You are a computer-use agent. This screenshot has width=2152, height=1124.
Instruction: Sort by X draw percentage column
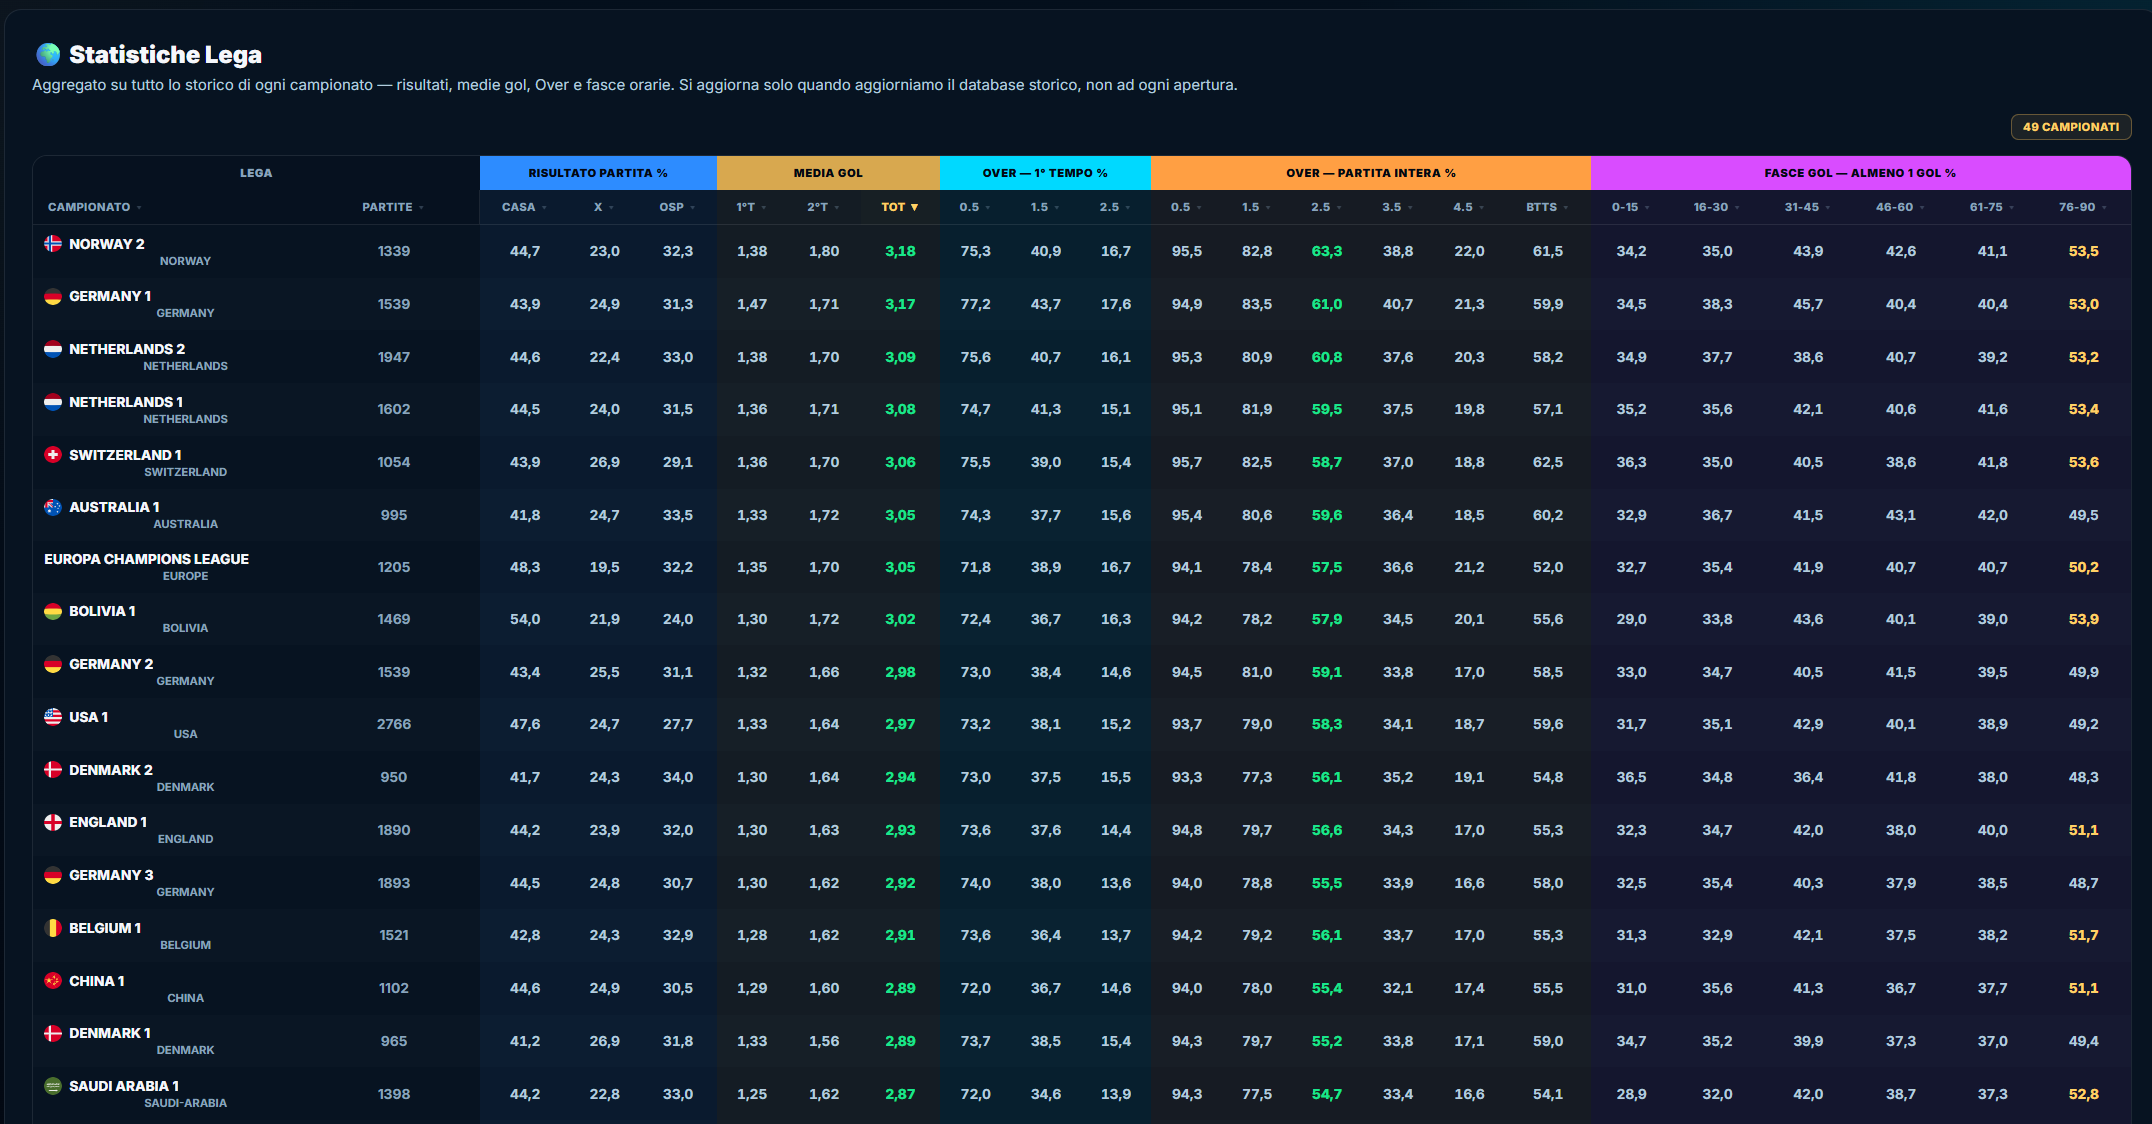(x=604, y=207)
